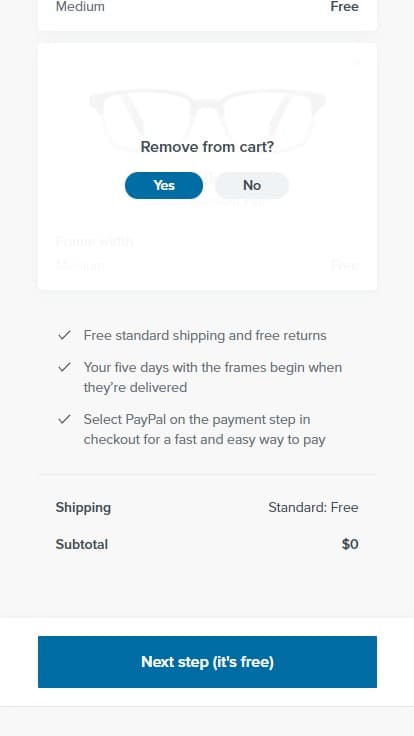The height and width of the screenshot is (736, 414).
Task: Click the Next step (it's free) button
Action: coord(207,662)
